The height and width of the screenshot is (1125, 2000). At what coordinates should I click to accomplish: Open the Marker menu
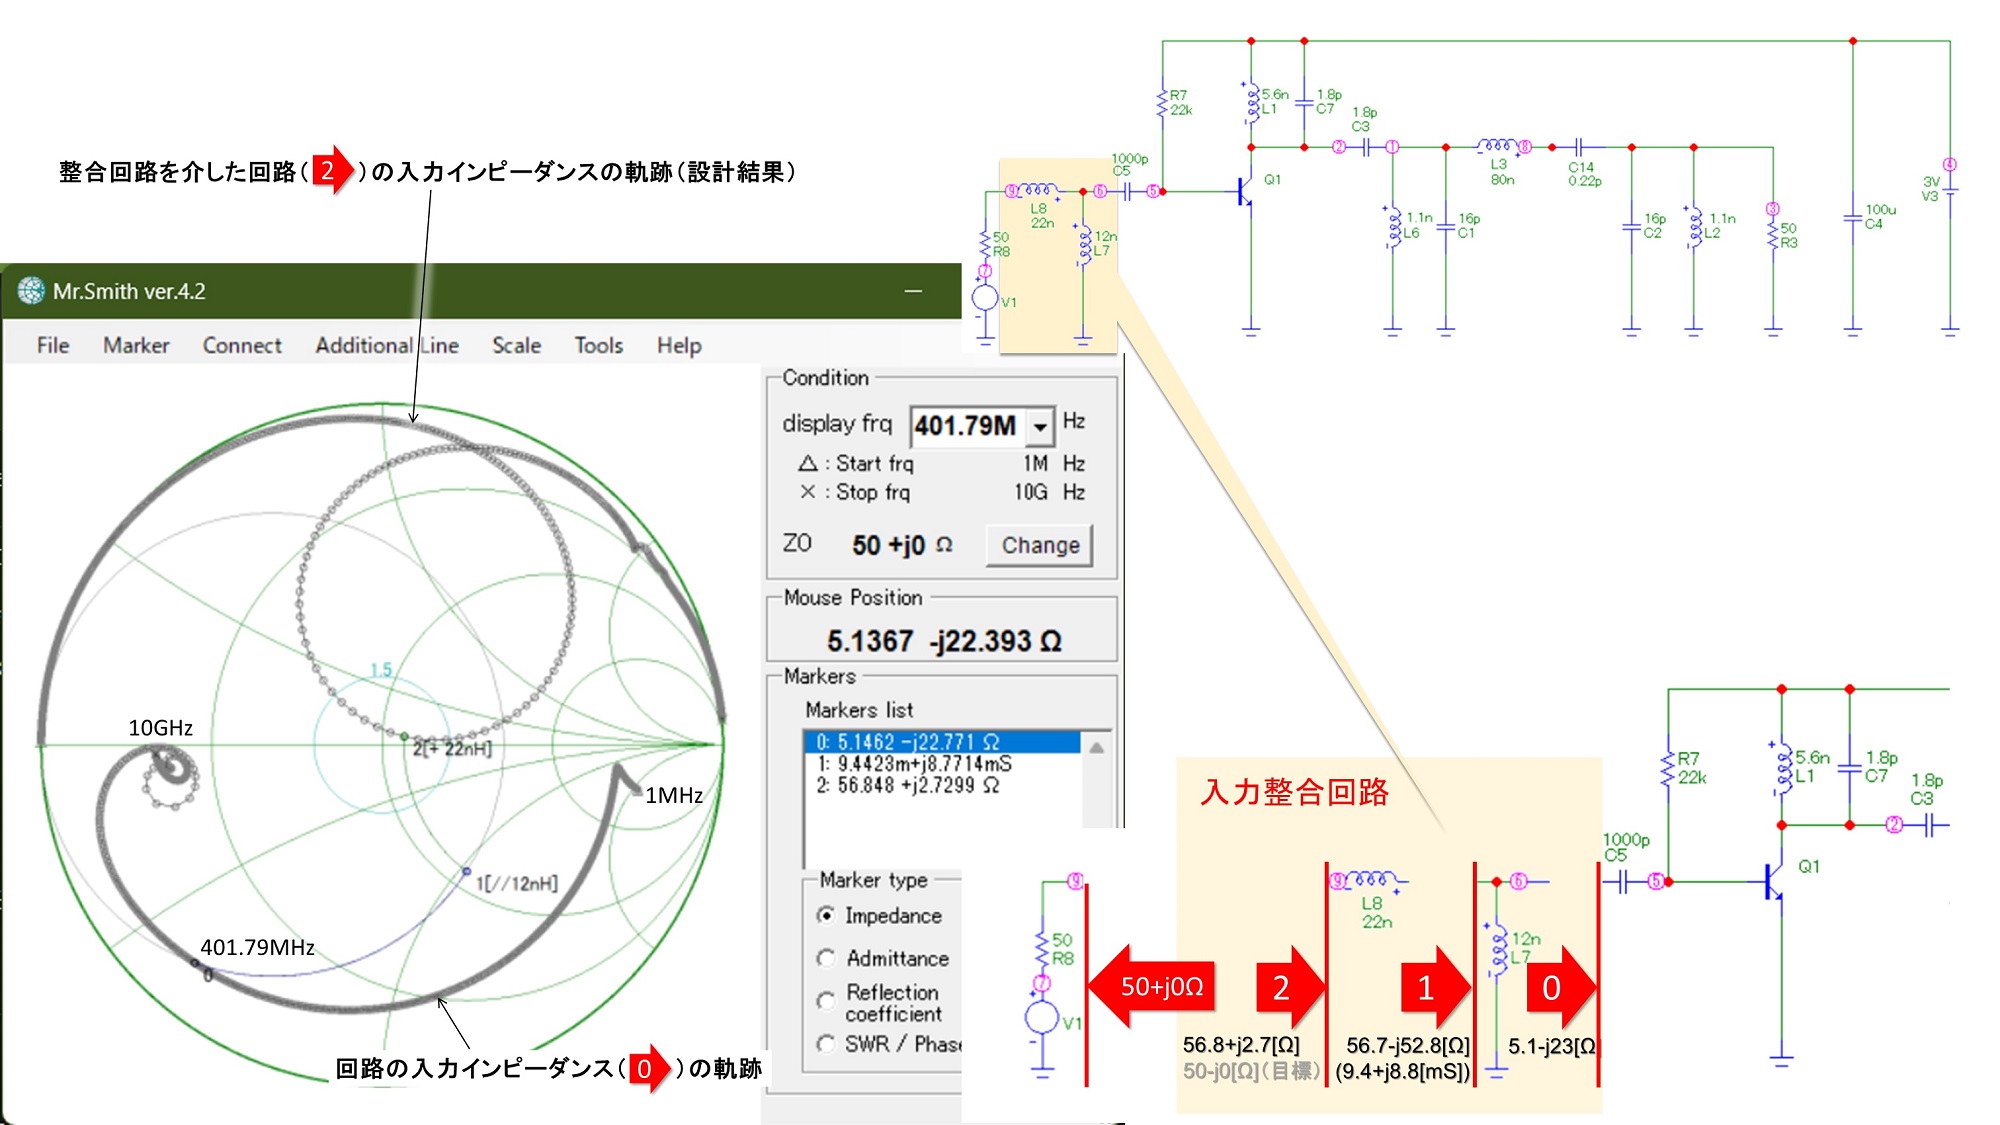[136, 345]
